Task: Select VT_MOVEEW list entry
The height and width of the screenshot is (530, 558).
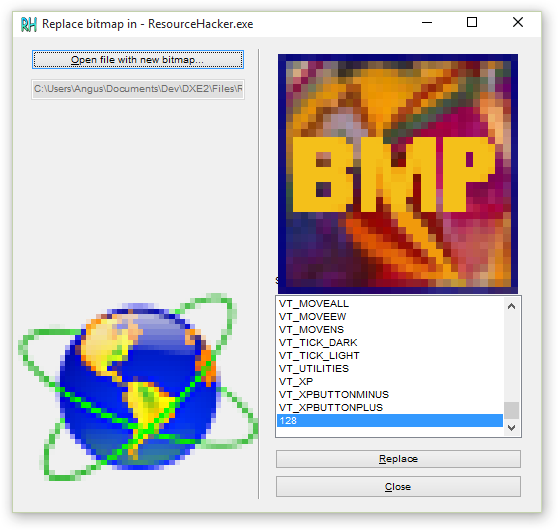Action: 390,316
